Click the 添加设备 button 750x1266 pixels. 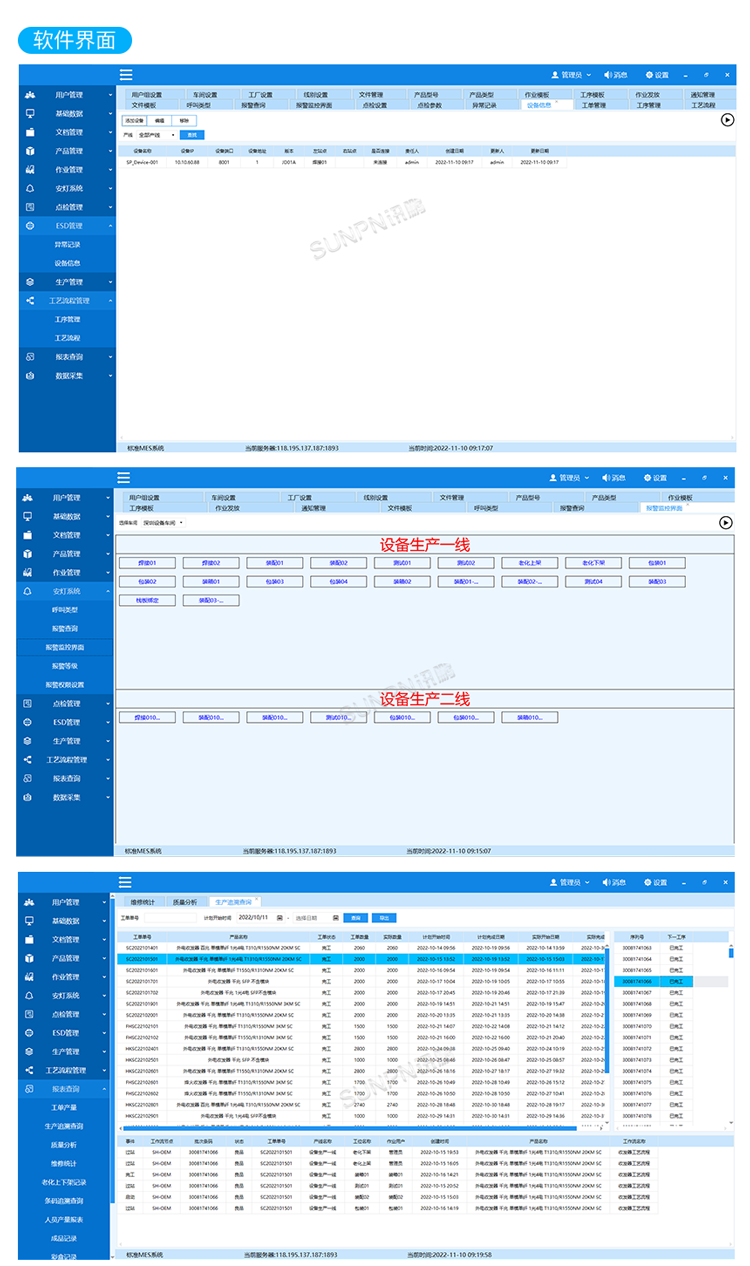coord(135,120)
